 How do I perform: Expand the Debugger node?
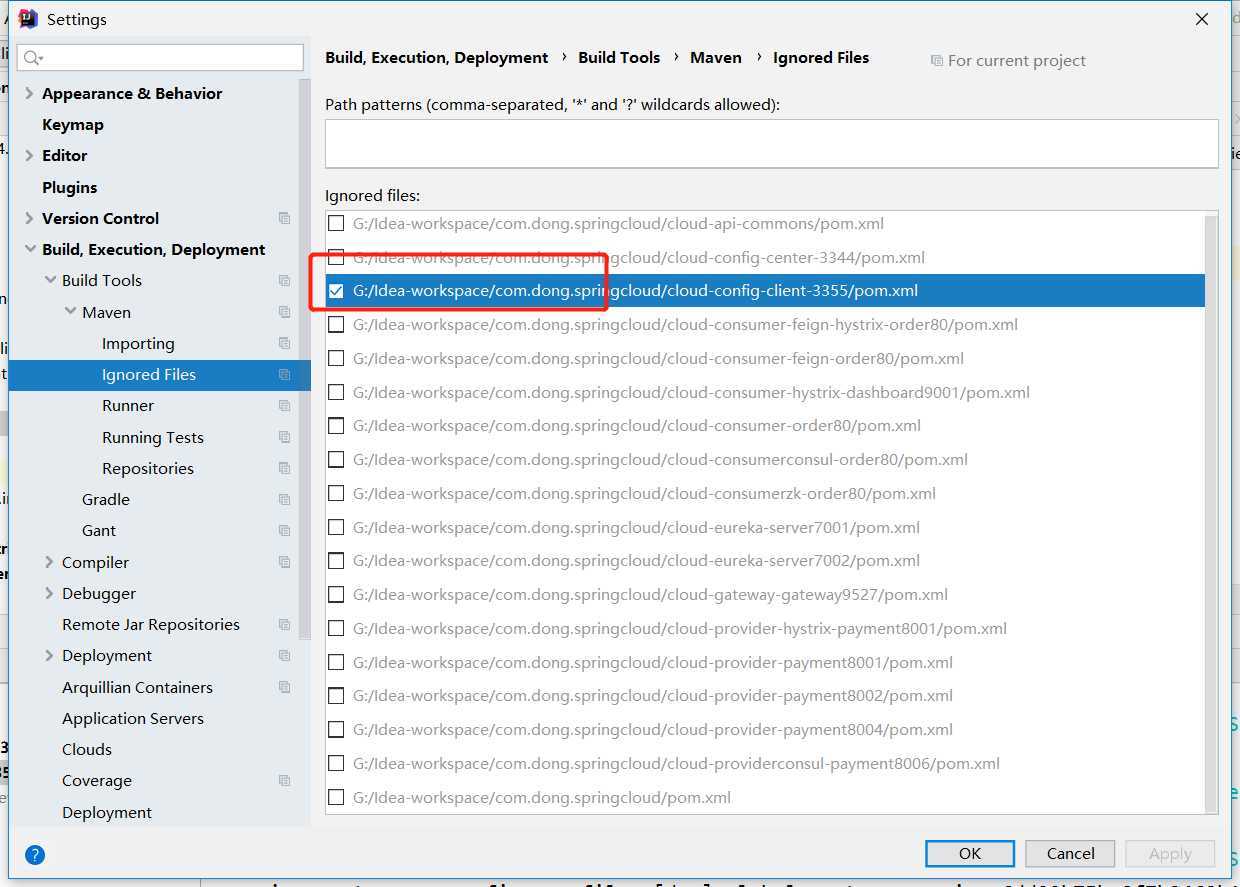pyautogui.click(x=49, y=593)
